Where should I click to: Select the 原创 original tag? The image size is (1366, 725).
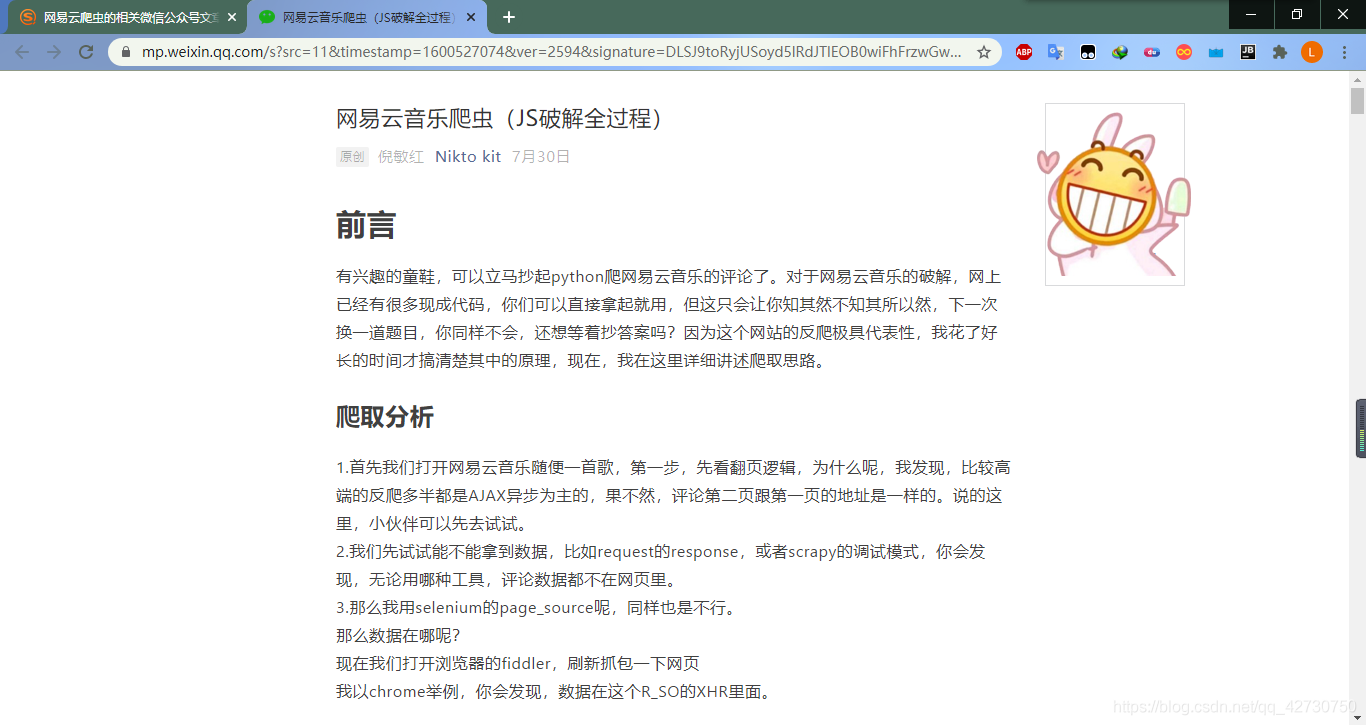(x=352, y=156)
